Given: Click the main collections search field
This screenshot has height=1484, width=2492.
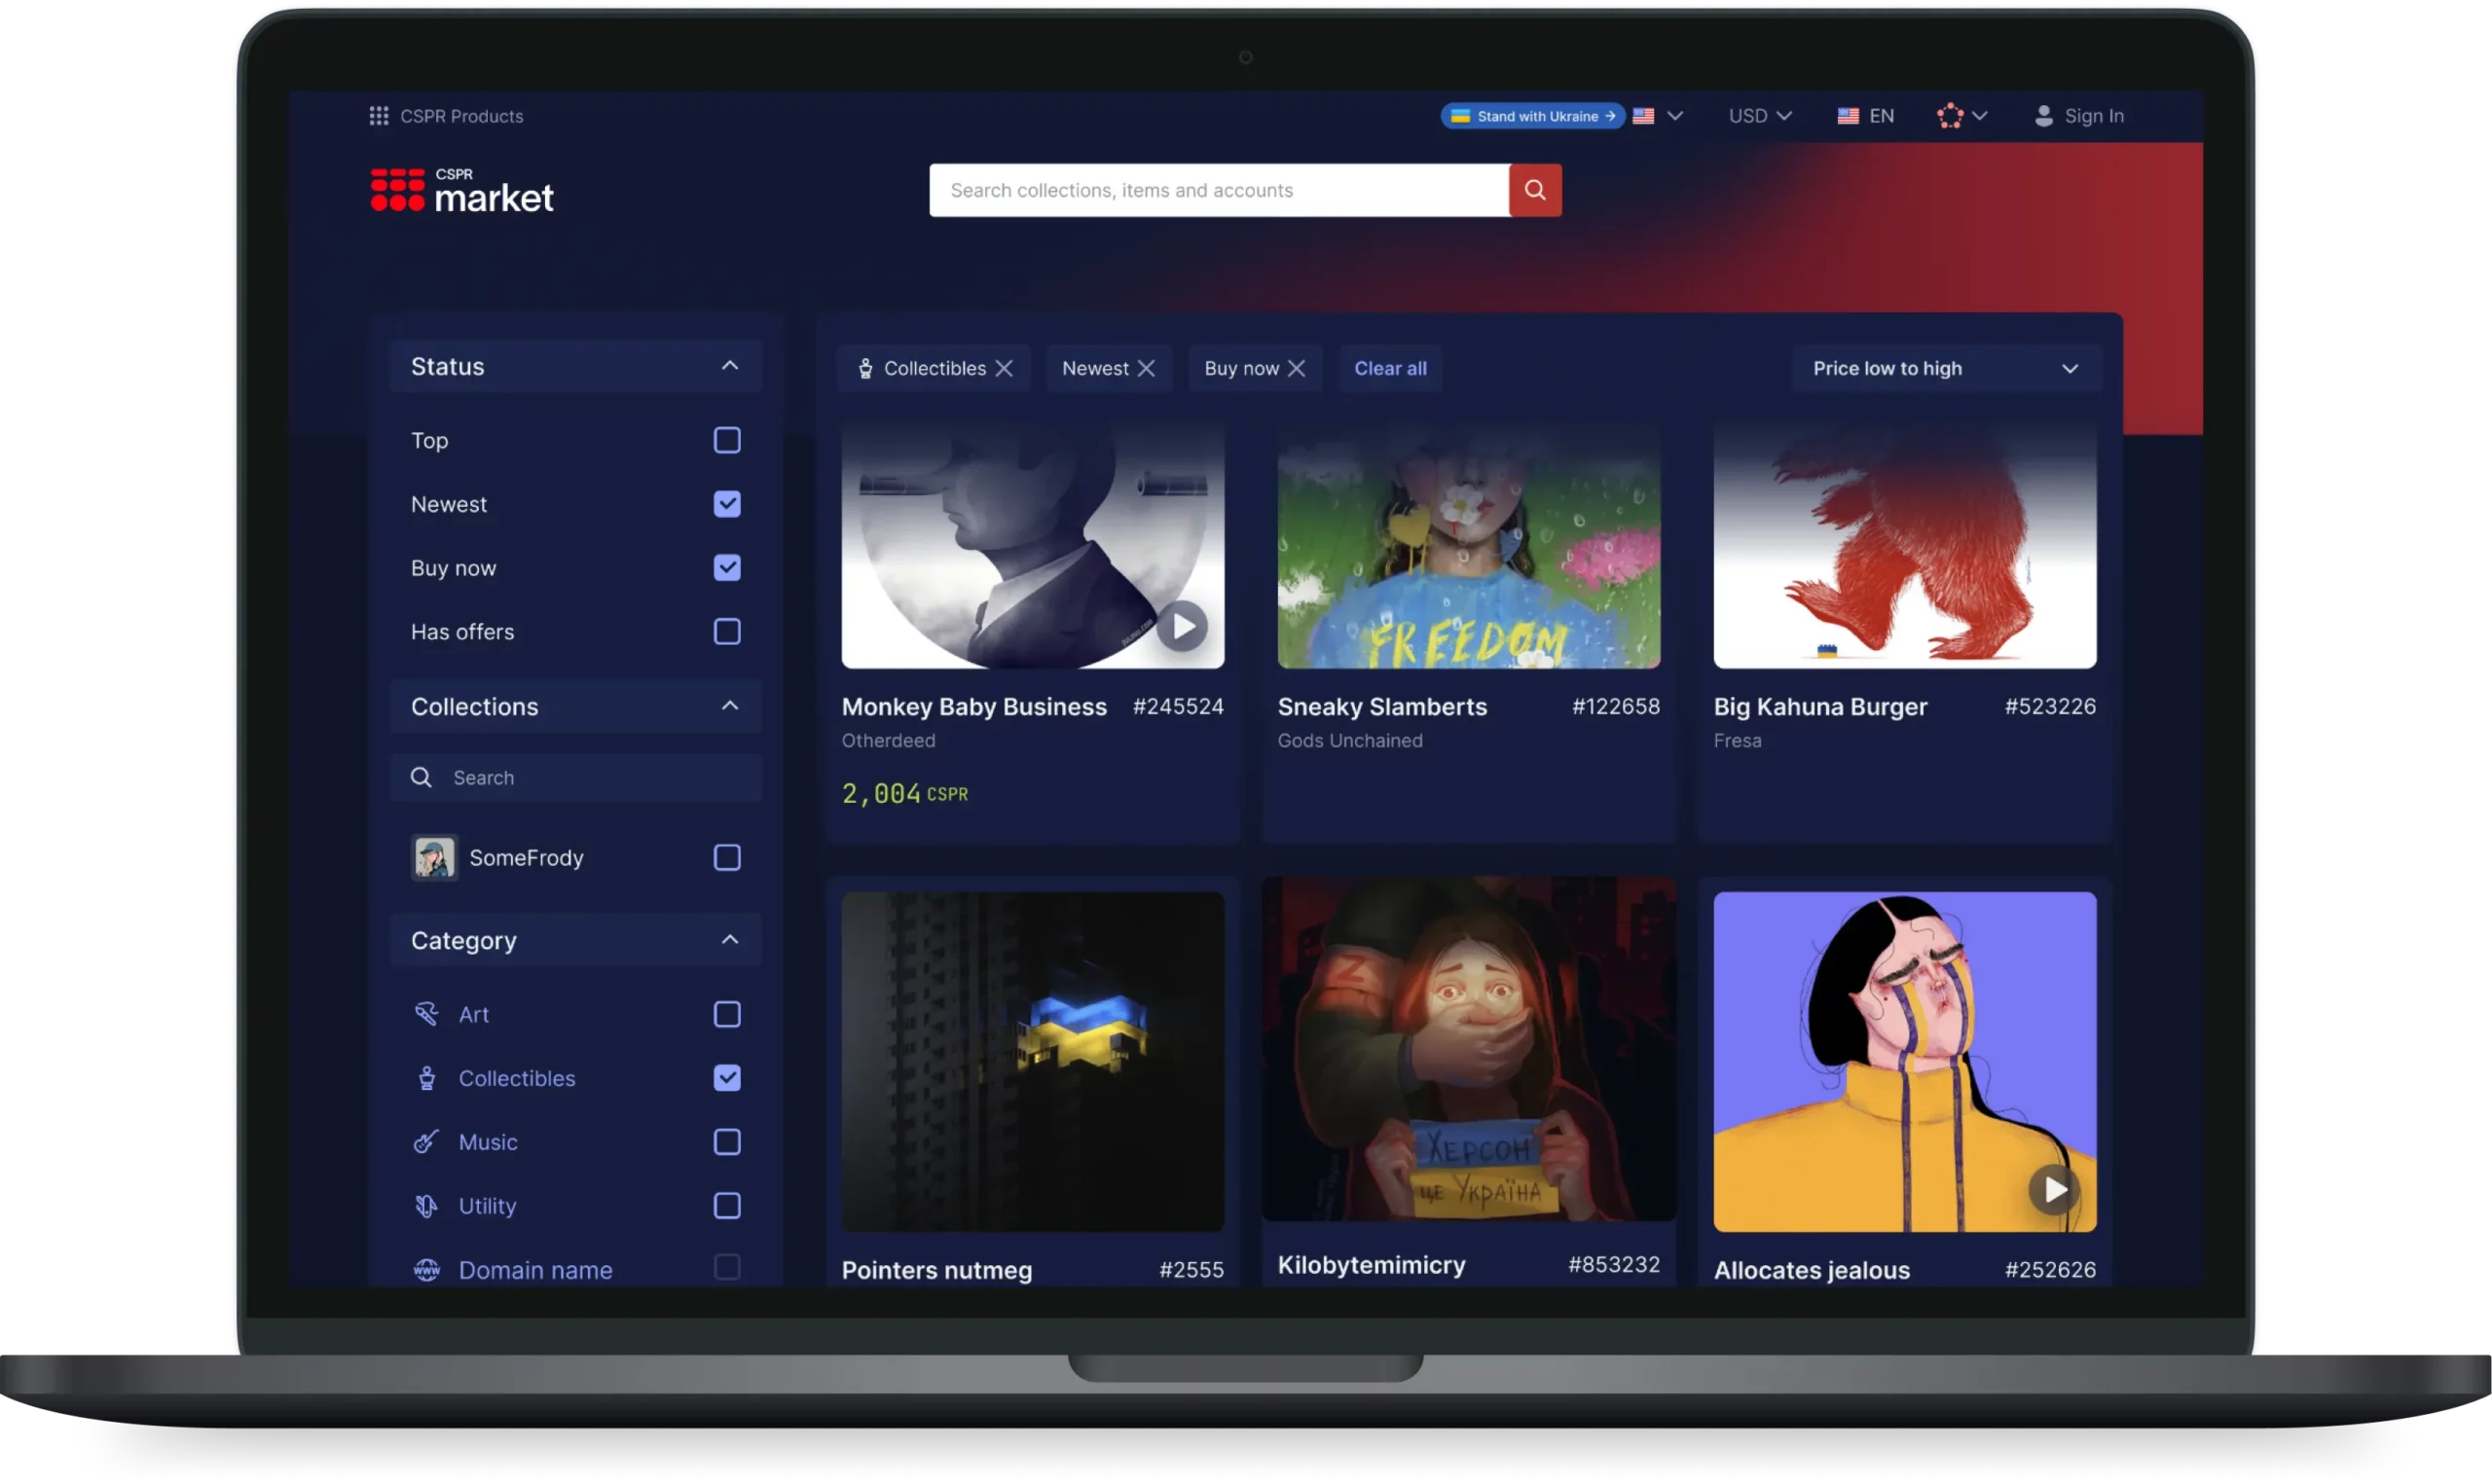Looking at the screenshot, I should pos(1219,190).
